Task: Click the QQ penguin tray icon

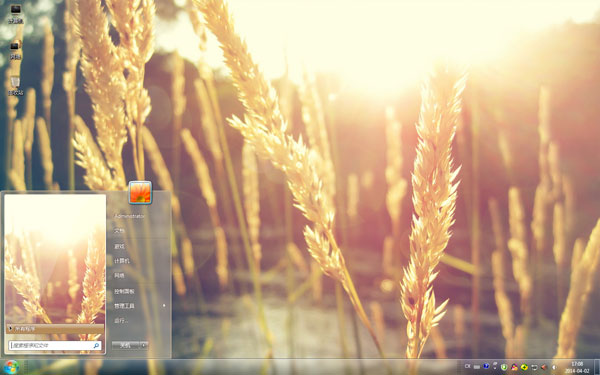Action: [514, 367]
